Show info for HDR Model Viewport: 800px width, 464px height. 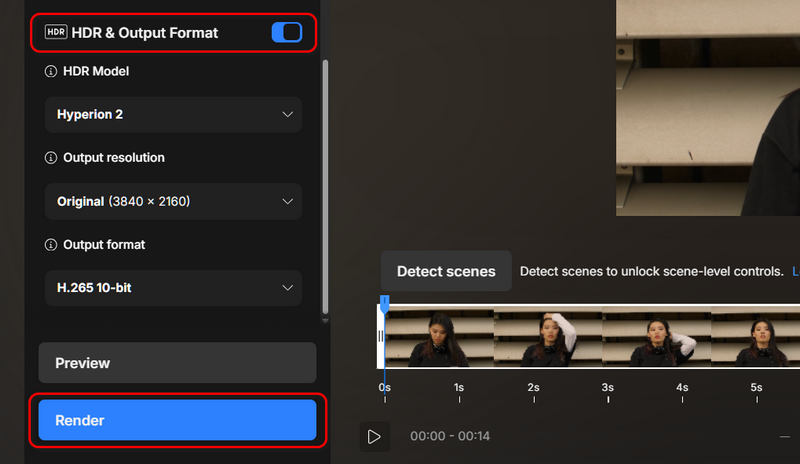pyautogui.click(x=51, y=71)
